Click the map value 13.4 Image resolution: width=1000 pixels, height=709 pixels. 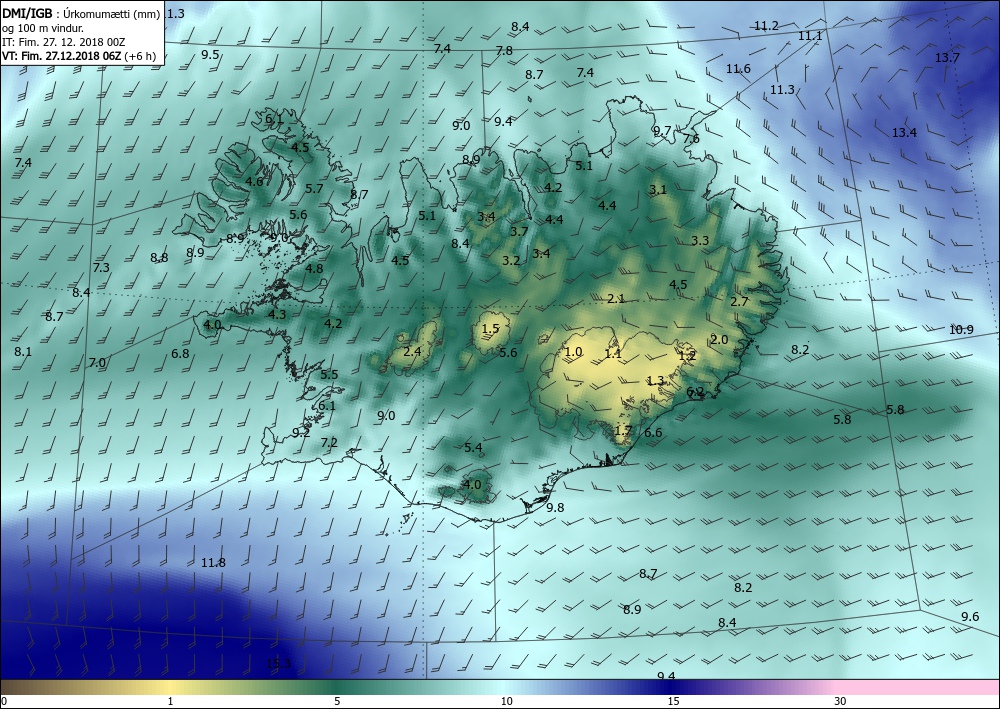(904, 133)
